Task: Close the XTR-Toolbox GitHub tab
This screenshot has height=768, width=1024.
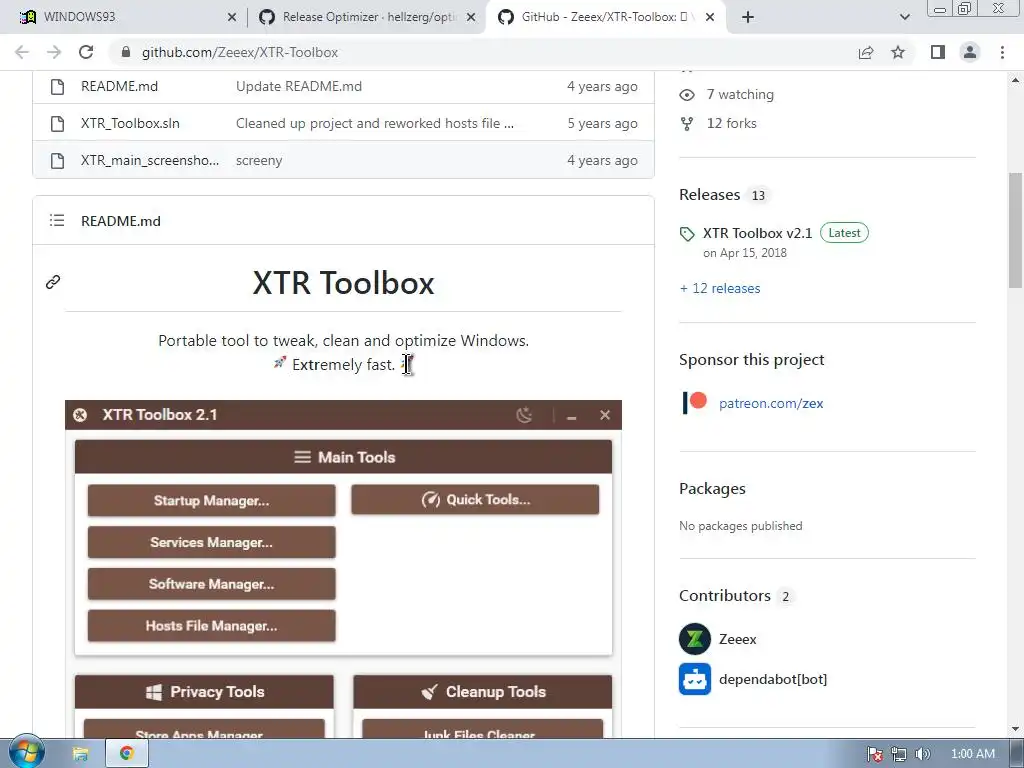Action: (x=711, y=17)
